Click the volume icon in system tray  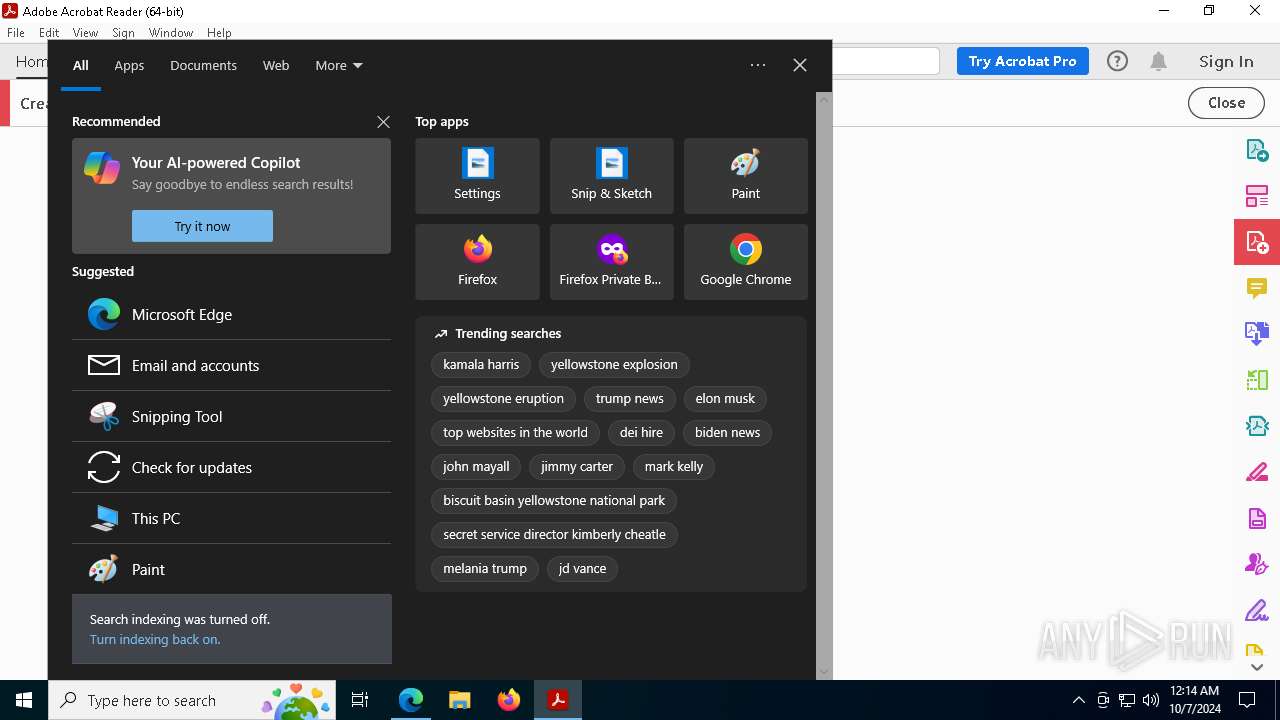1151,700
